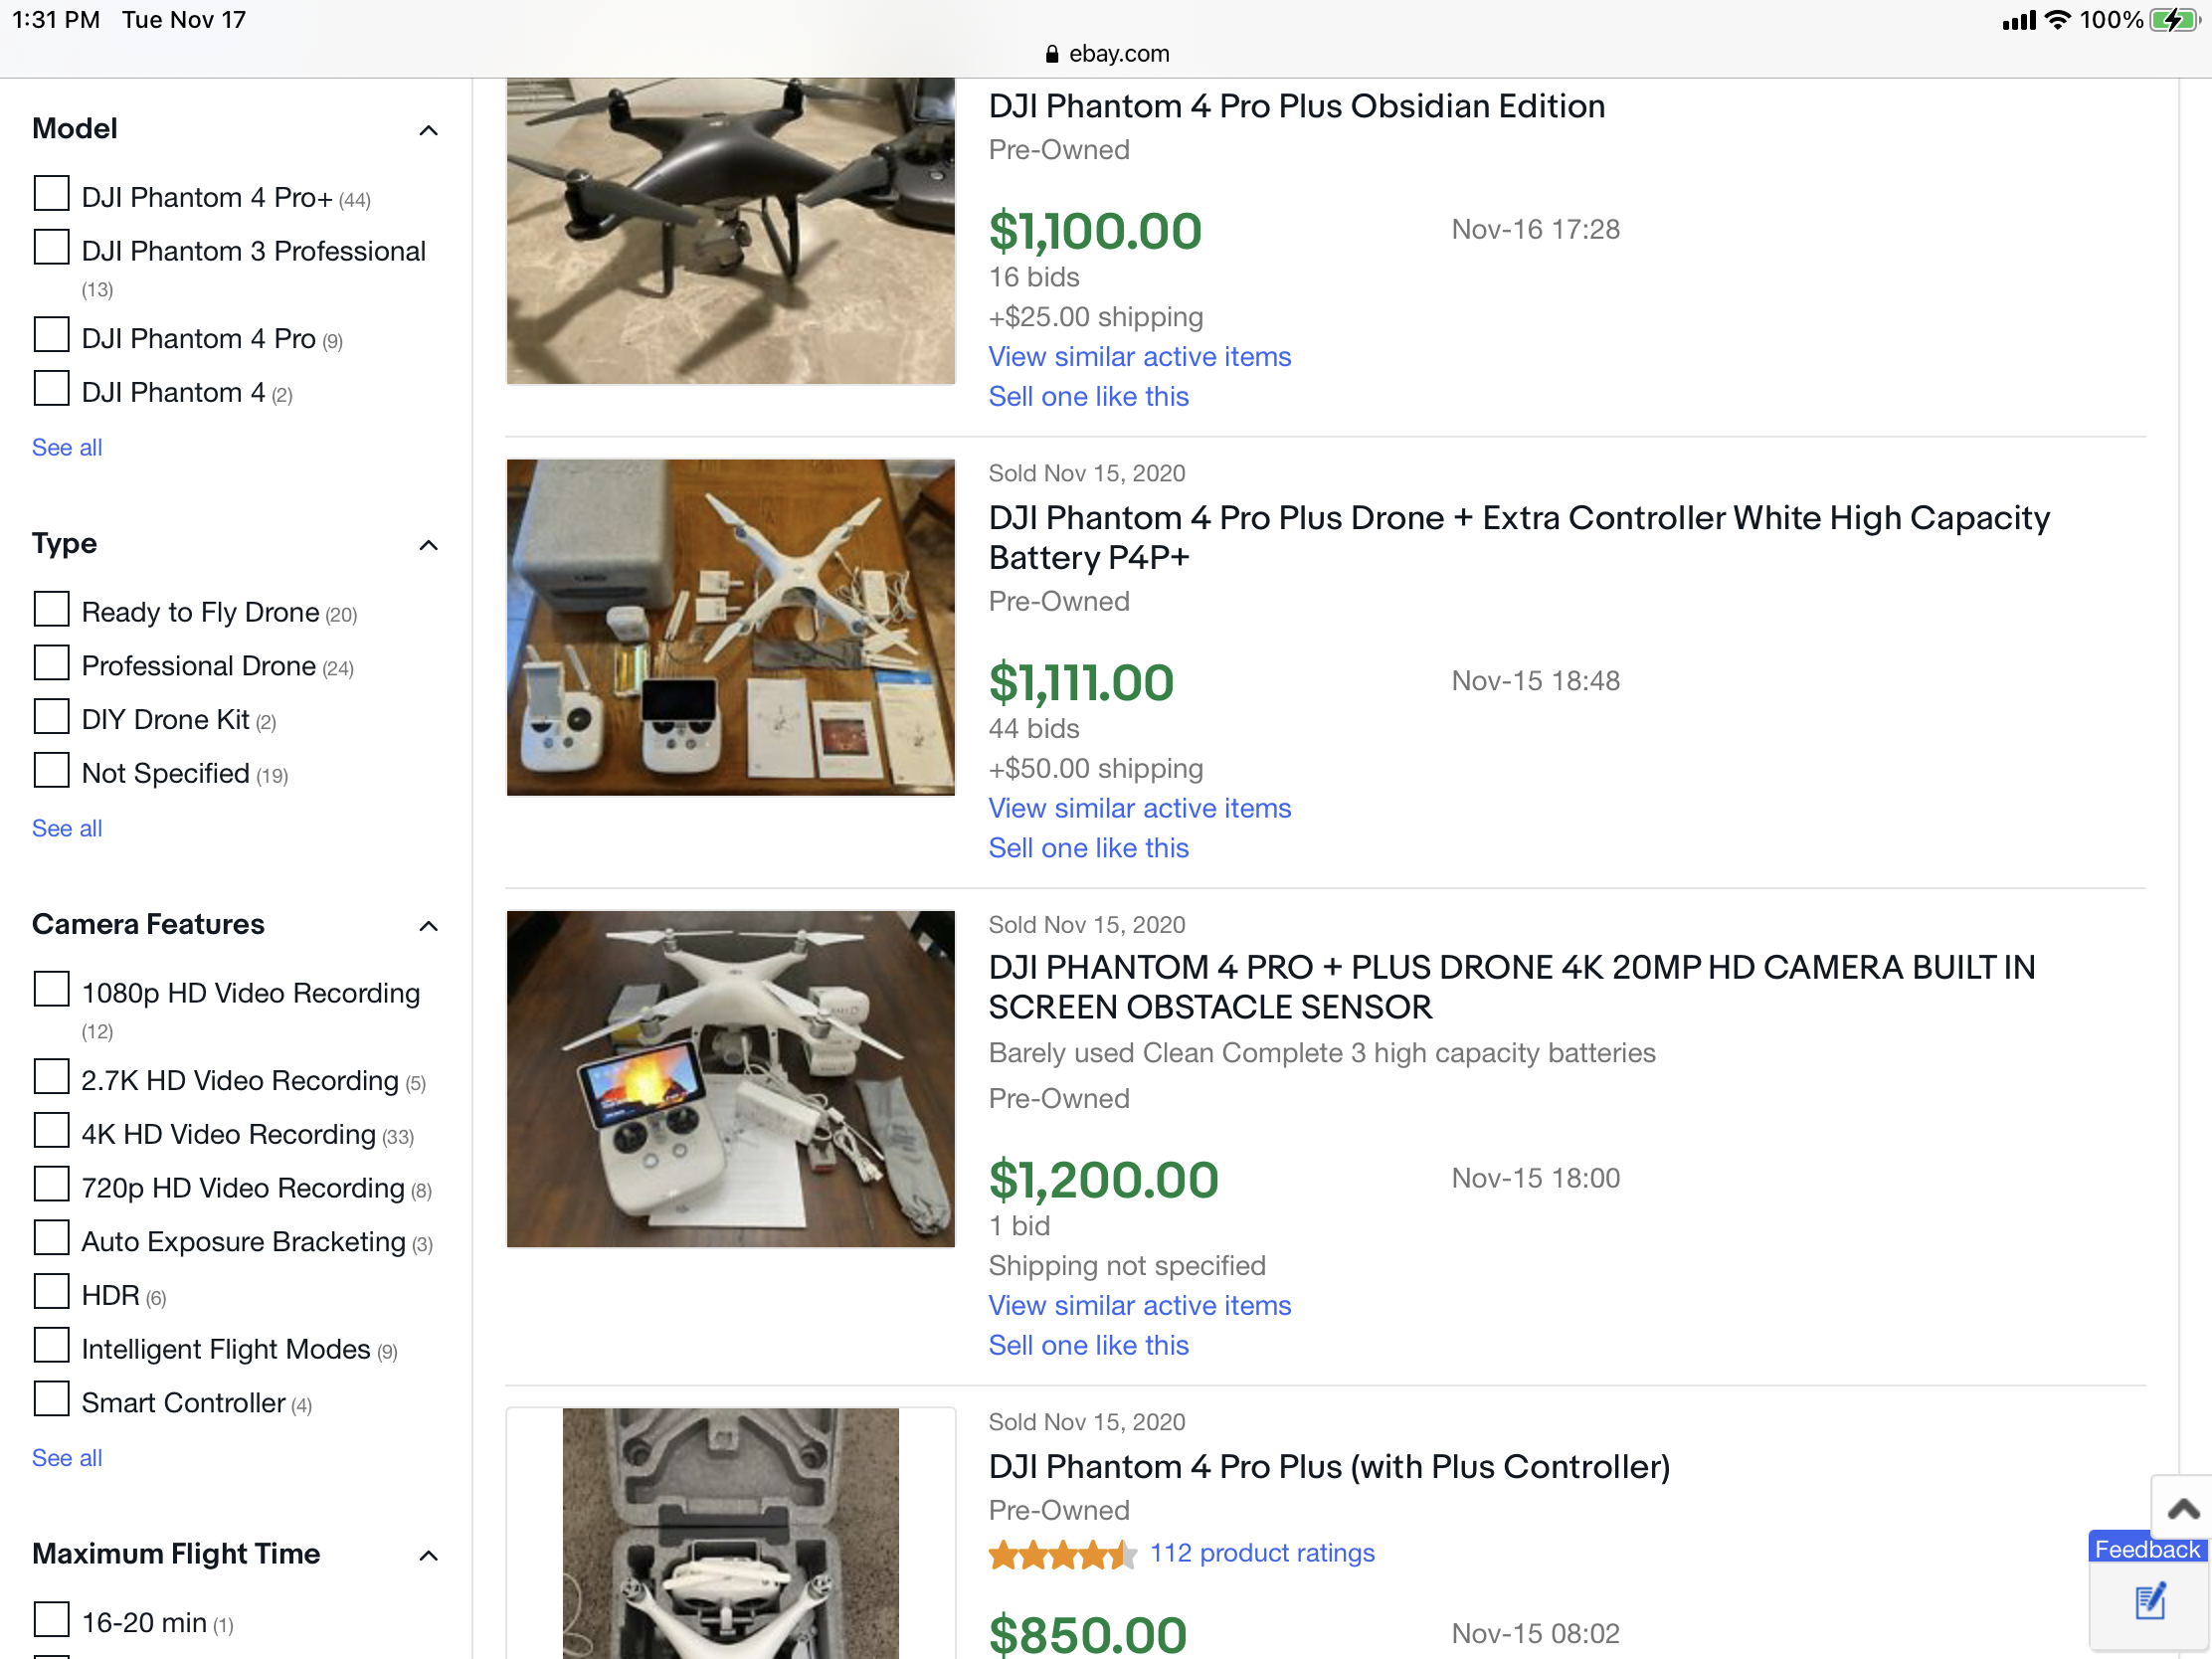Collapse the Camera Features section
This screenshot has height=1659, width=2212.
tap(428, 926)
